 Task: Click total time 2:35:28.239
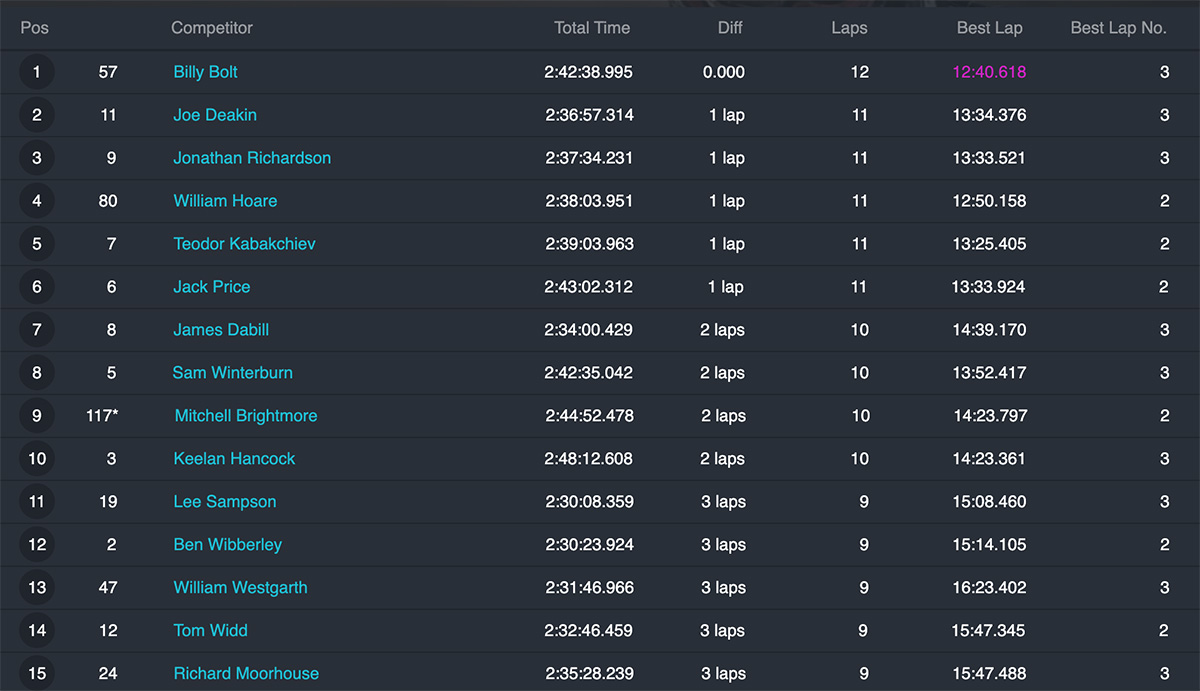tap(589, 674)
